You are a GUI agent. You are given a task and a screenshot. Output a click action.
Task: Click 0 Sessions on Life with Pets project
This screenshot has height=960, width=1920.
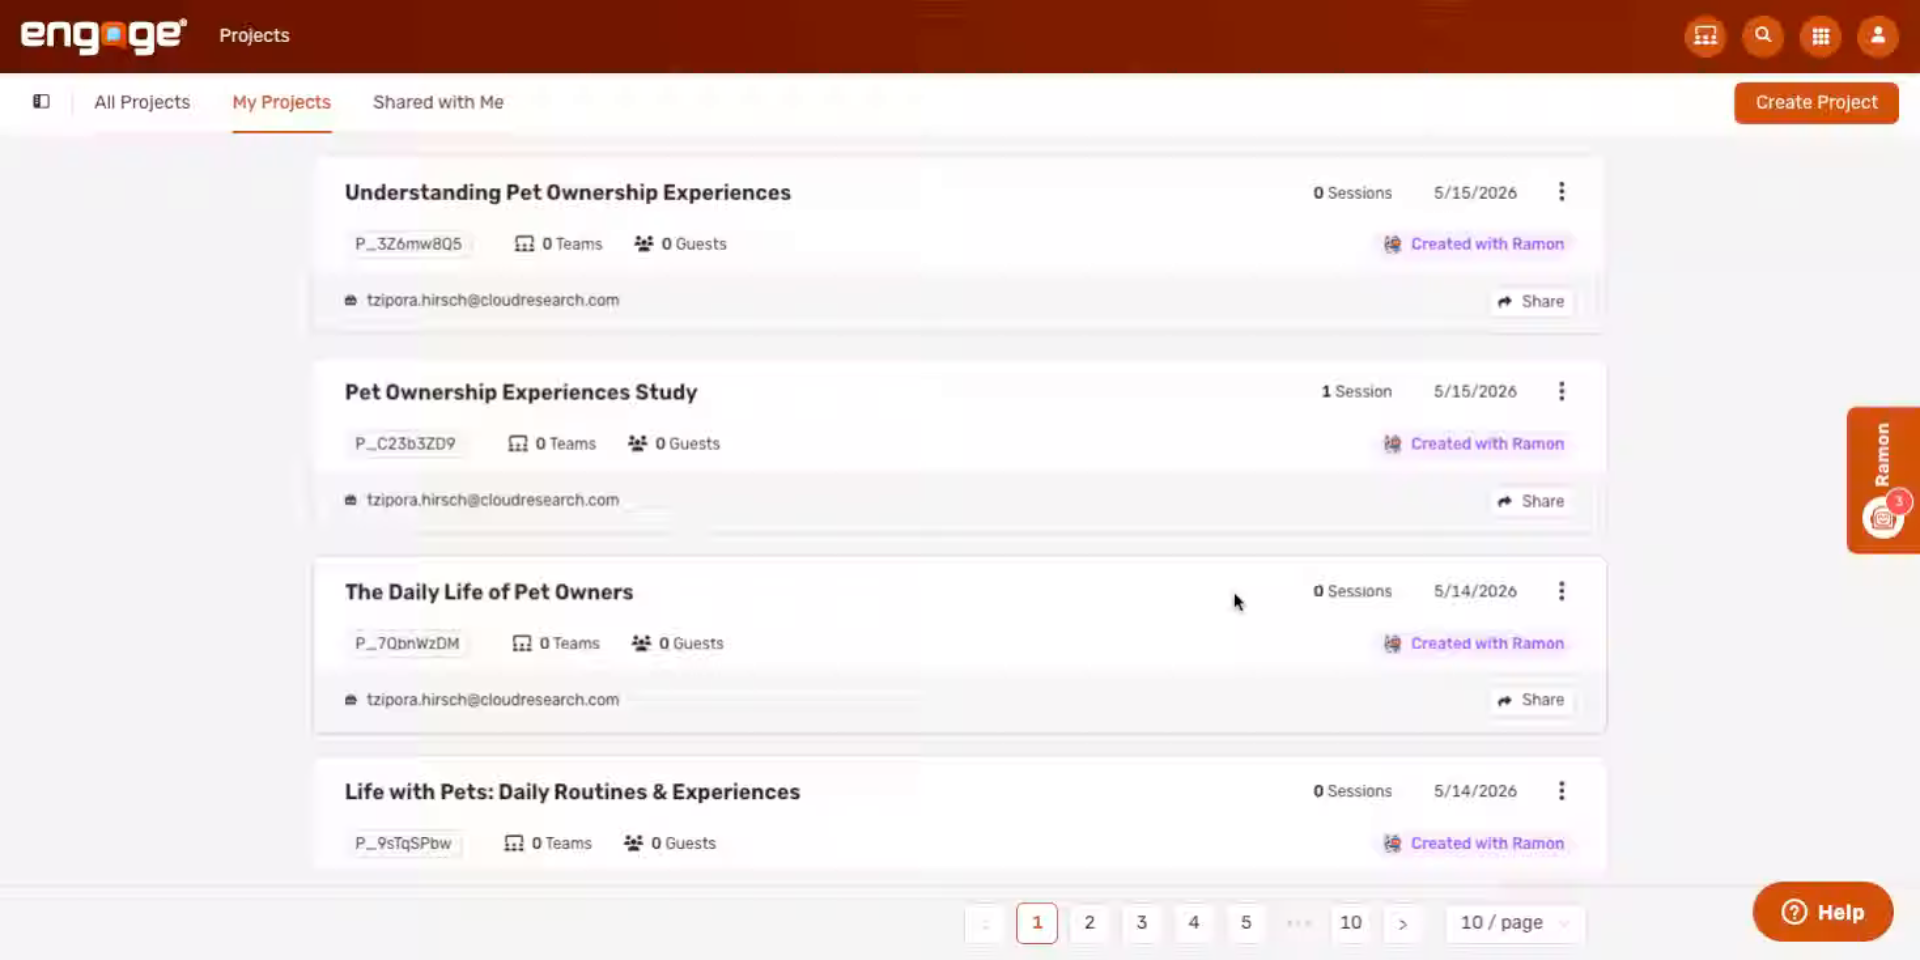point(1352,792)
